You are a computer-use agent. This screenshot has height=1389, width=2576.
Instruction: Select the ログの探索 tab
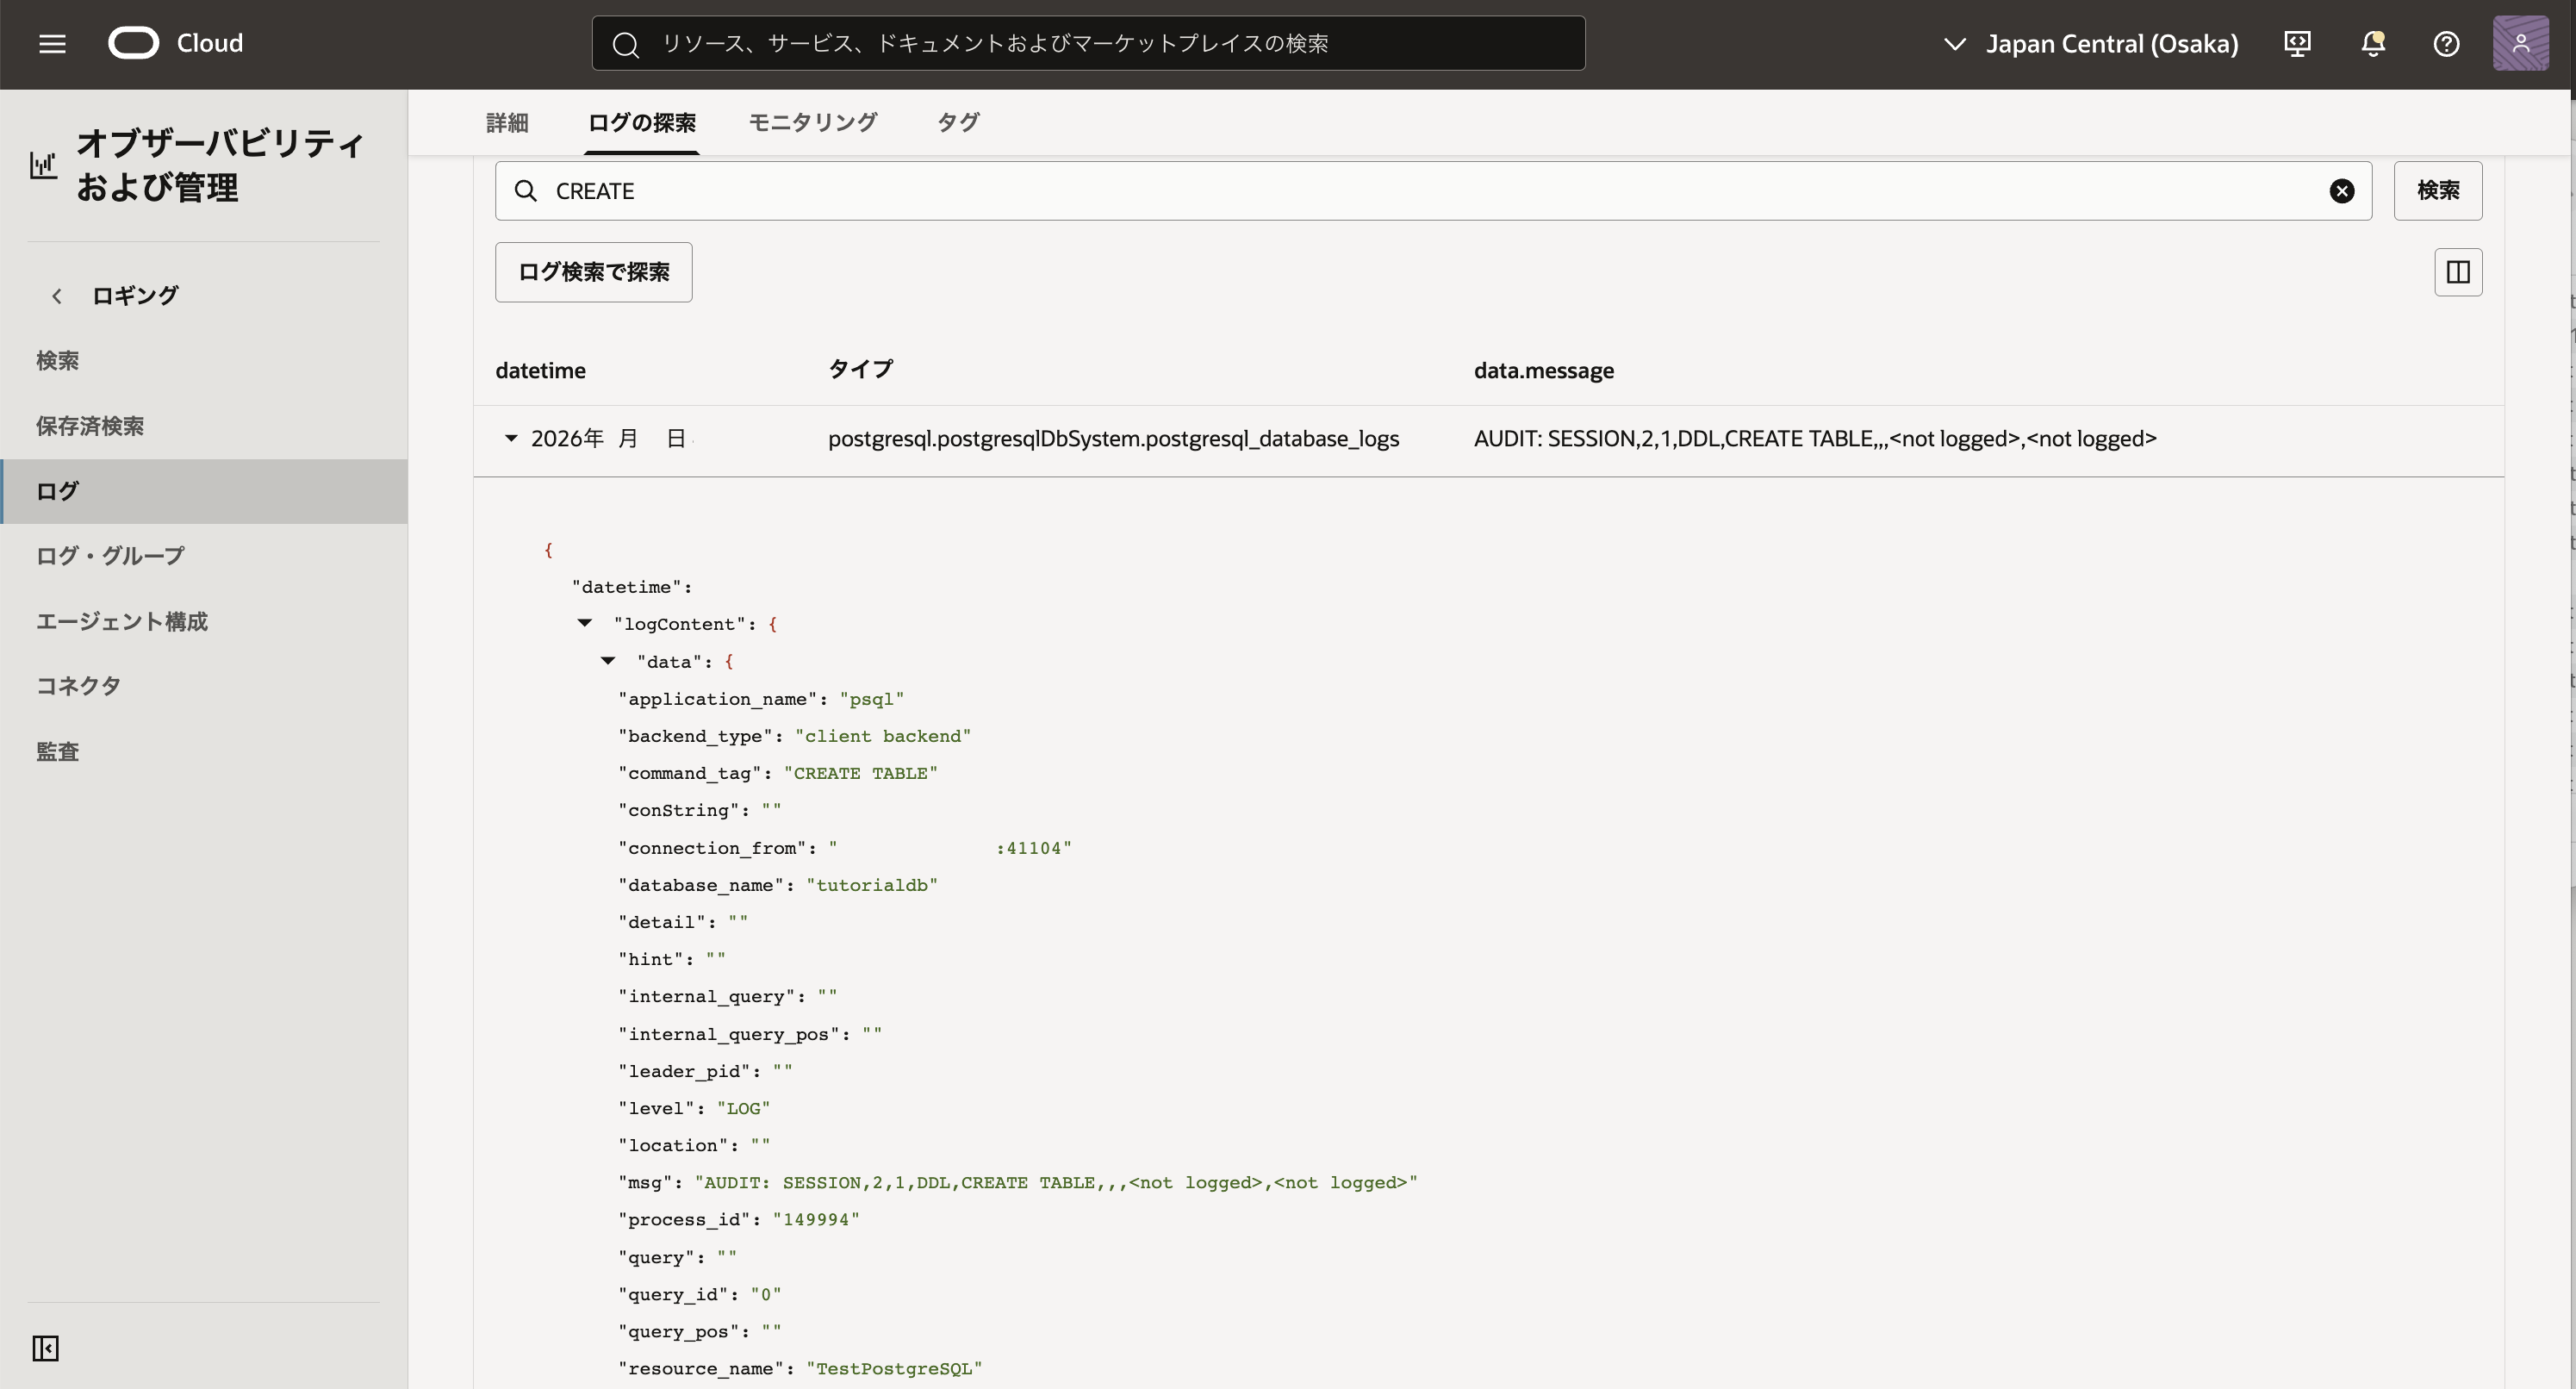(641, 123)
